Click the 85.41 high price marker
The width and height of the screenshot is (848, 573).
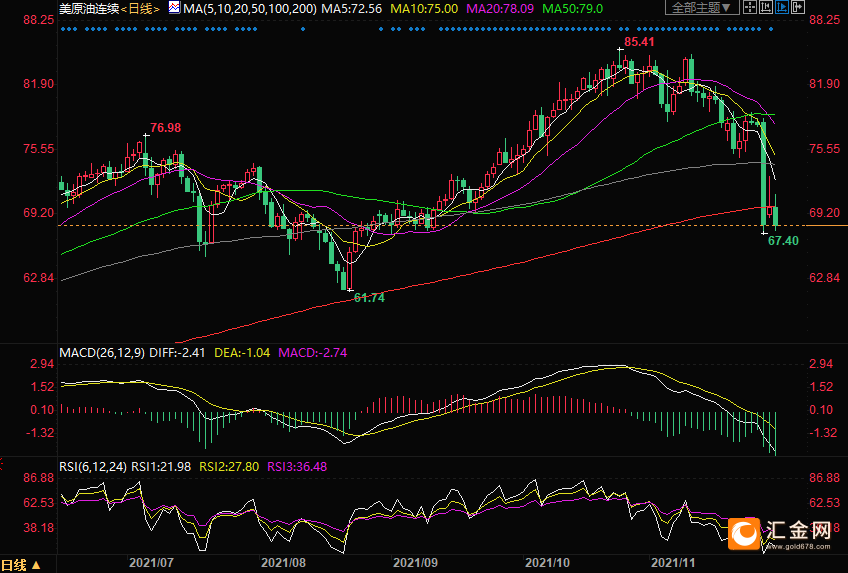point(639,42)
